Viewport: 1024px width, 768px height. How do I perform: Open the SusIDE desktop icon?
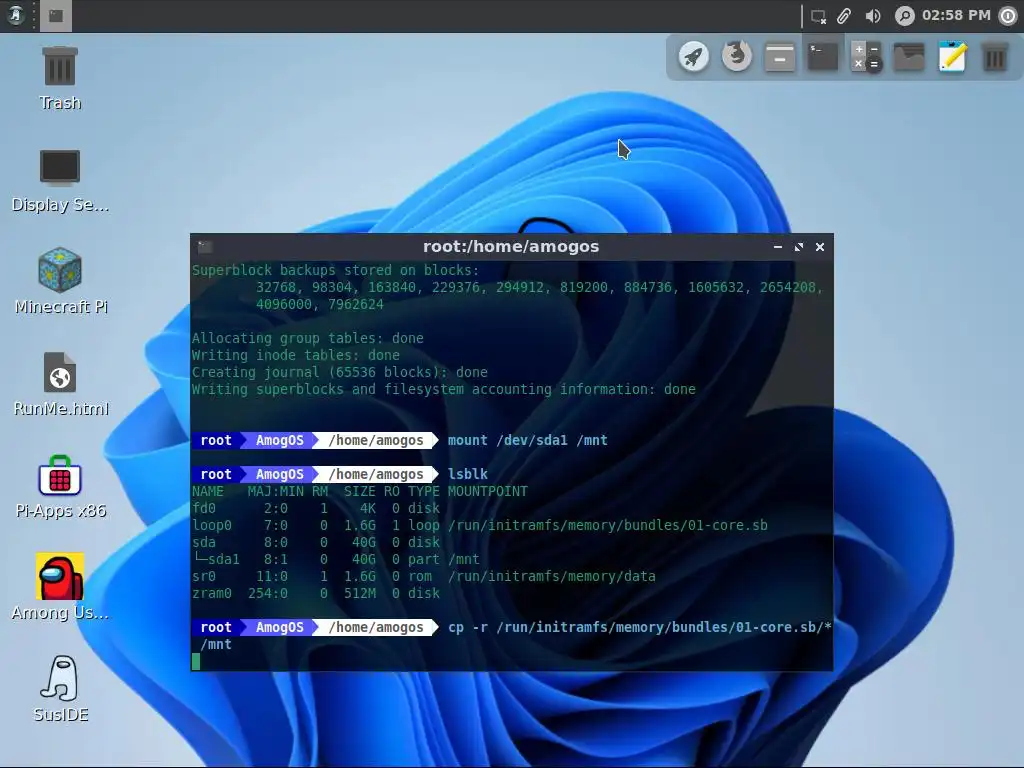point(60,690)
